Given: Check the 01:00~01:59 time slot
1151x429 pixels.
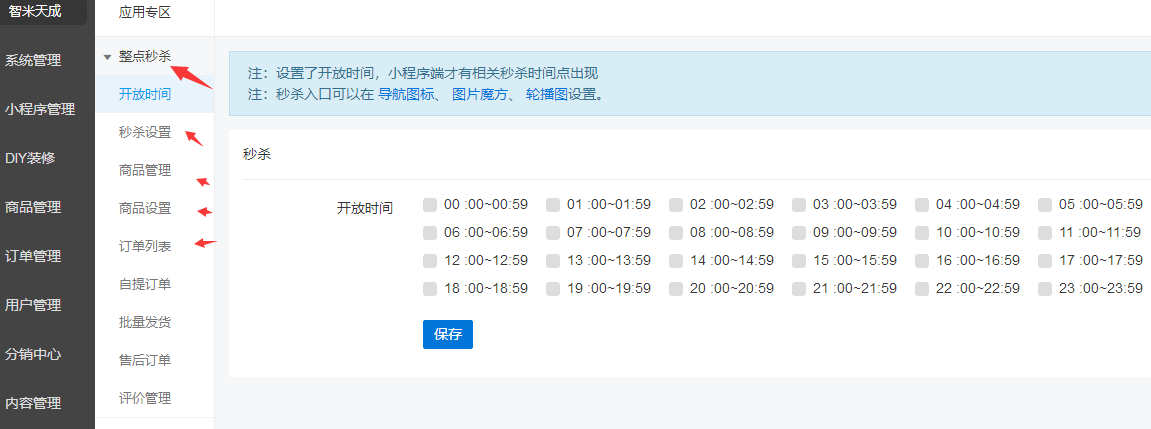Looking at the screenshot, I should (553, 204).
